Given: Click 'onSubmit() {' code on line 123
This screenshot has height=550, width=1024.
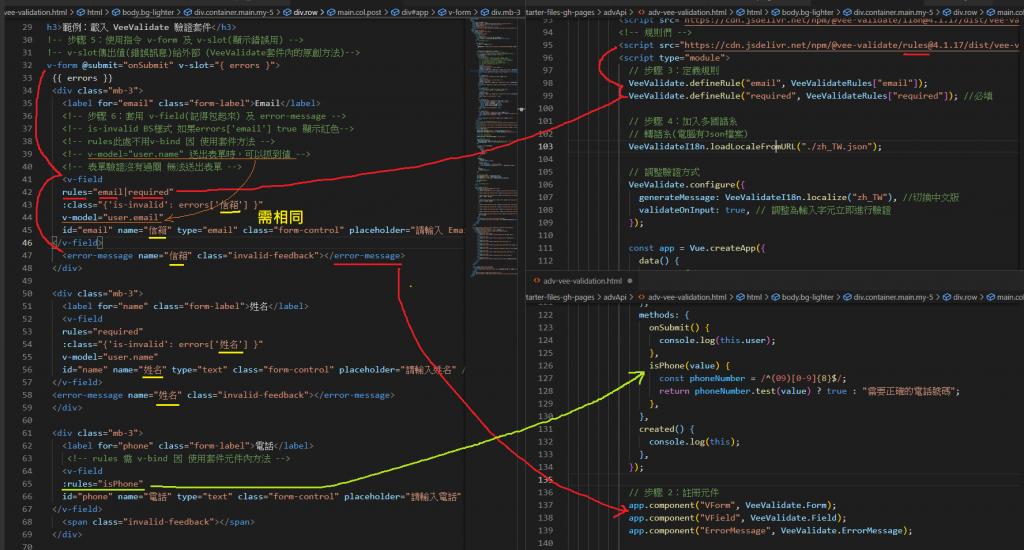Looking at the screenshot, I should [x=679, y=327].
